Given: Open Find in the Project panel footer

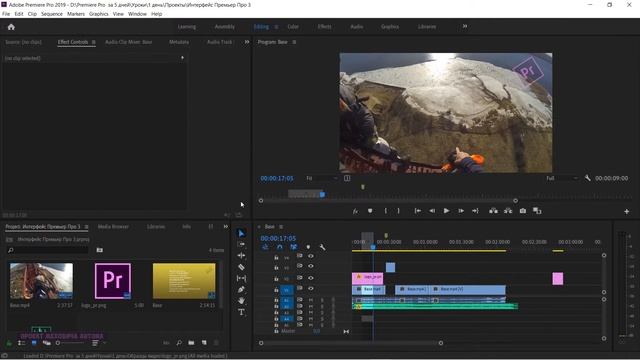Looking at the screenshot, I should pos(179,343).
